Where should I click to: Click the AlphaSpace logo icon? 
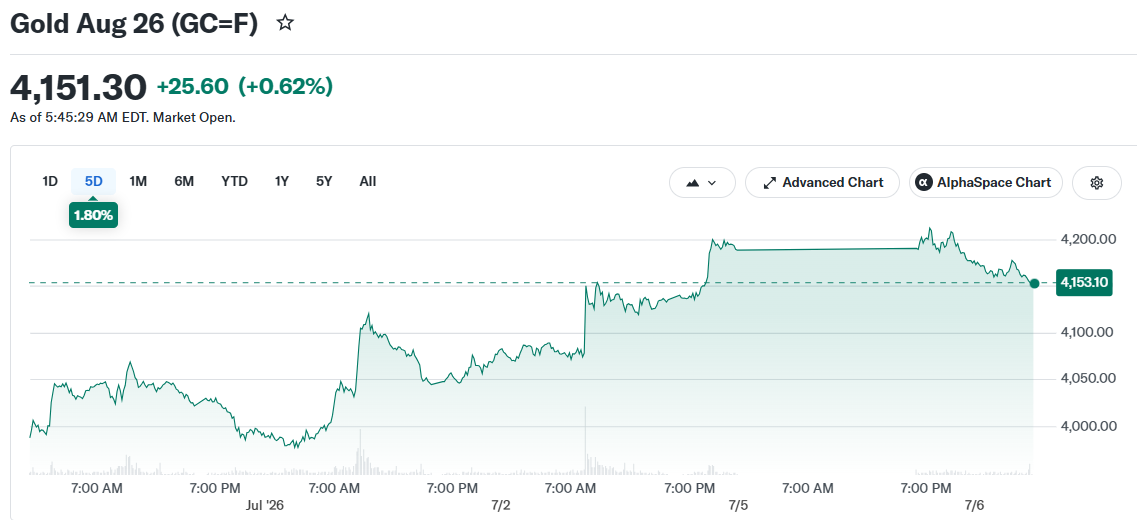924,183
